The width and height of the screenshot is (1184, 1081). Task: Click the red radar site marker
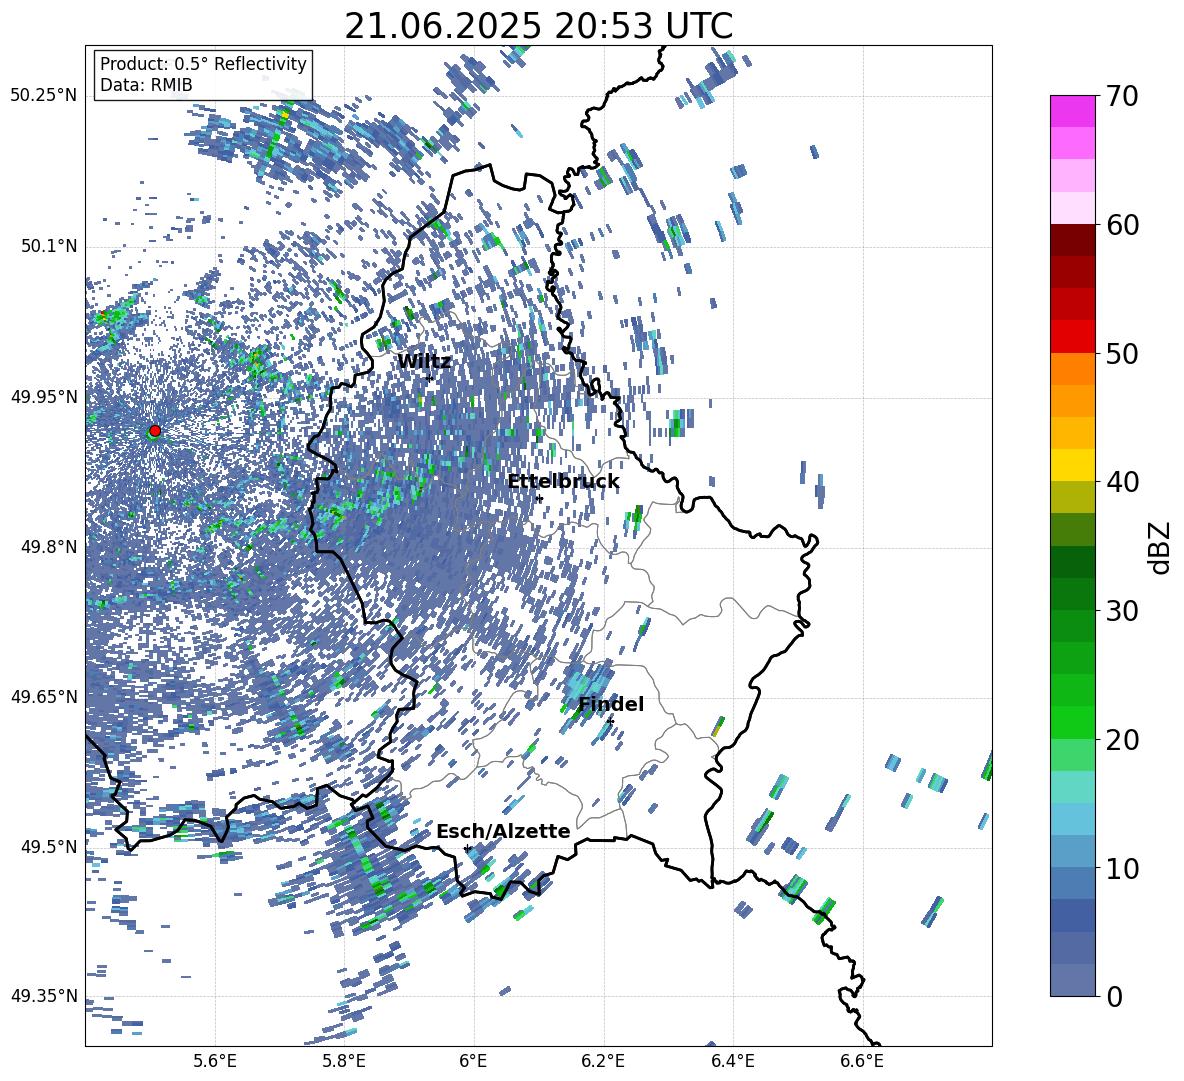point(155,430)
